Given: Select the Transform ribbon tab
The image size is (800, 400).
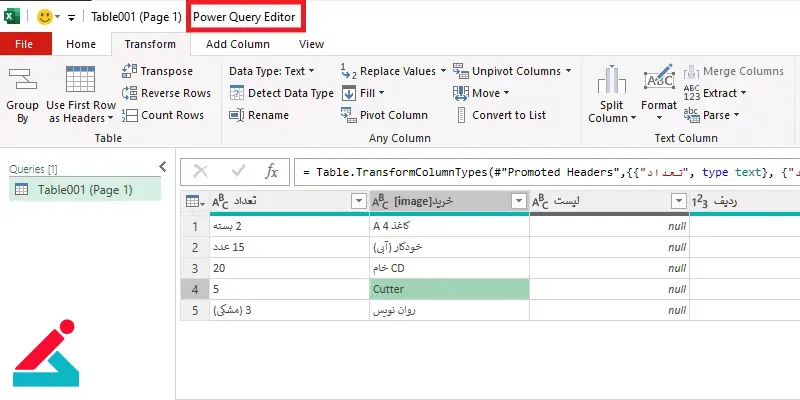Looking at the screenshot, I should pyautogui.click(x=150, y=44).
